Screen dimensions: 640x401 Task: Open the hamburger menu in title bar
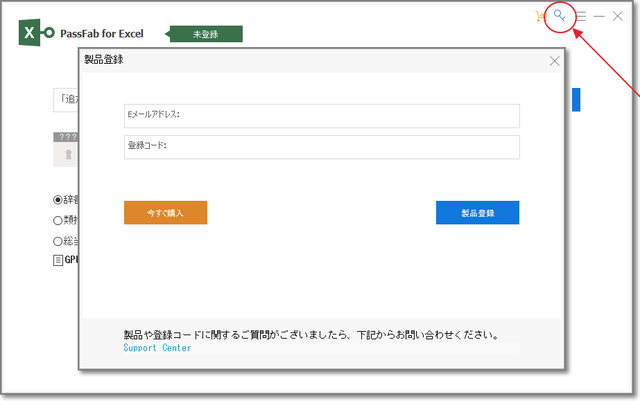(x=581, y=17)
